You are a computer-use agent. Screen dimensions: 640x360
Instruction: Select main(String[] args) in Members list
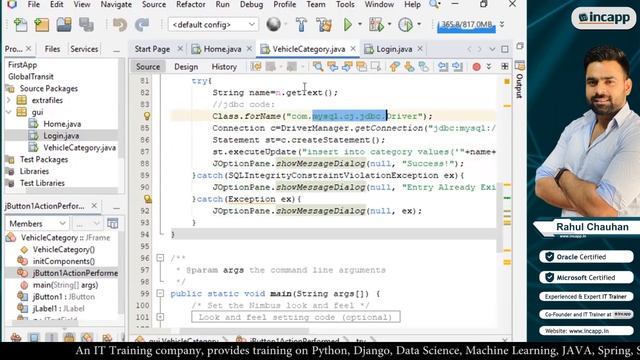point(65,284)
